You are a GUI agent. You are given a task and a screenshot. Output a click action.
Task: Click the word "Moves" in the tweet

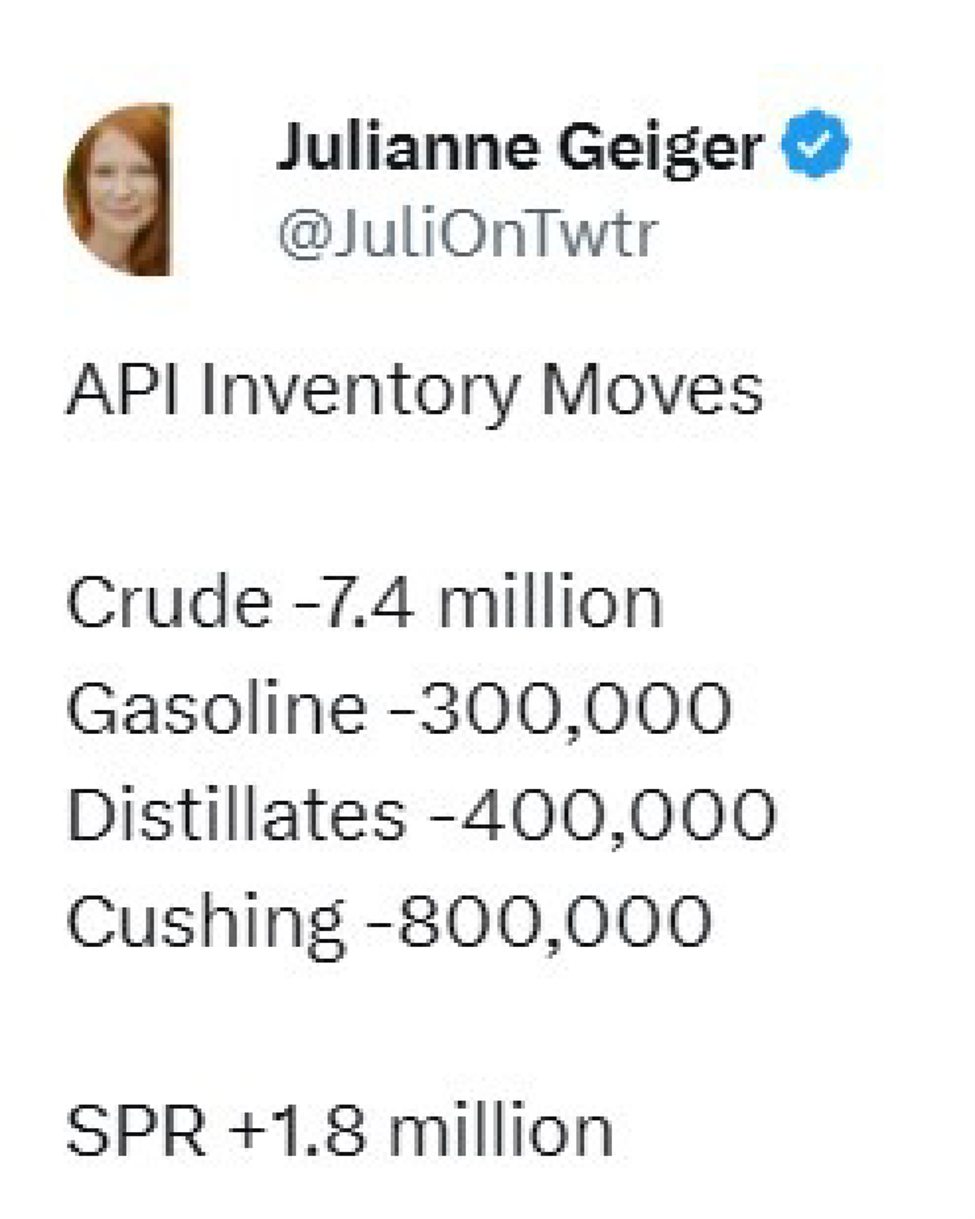pos(652,389)
